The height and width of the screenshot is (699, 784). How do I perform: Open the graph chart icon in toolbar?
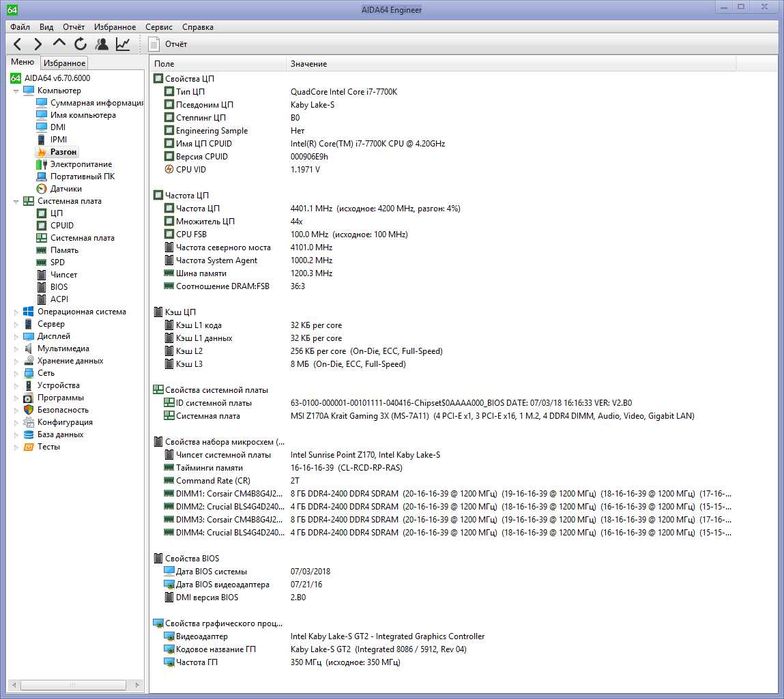pos(123,44)
